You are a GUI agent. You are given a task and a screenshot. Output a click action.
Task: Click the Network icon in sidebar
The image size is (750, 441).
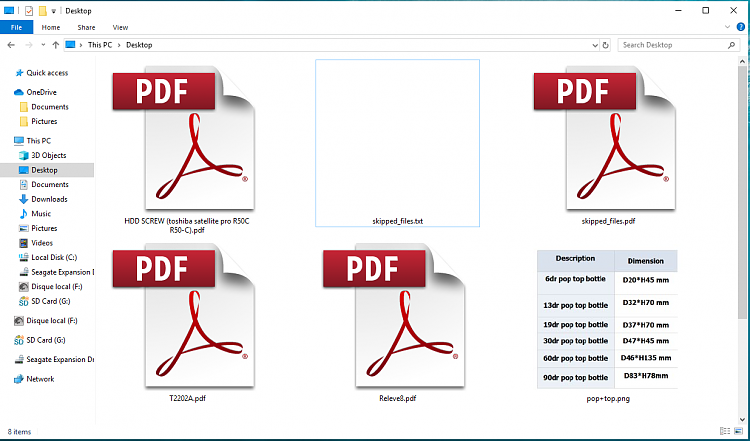(x=19, y=379)
